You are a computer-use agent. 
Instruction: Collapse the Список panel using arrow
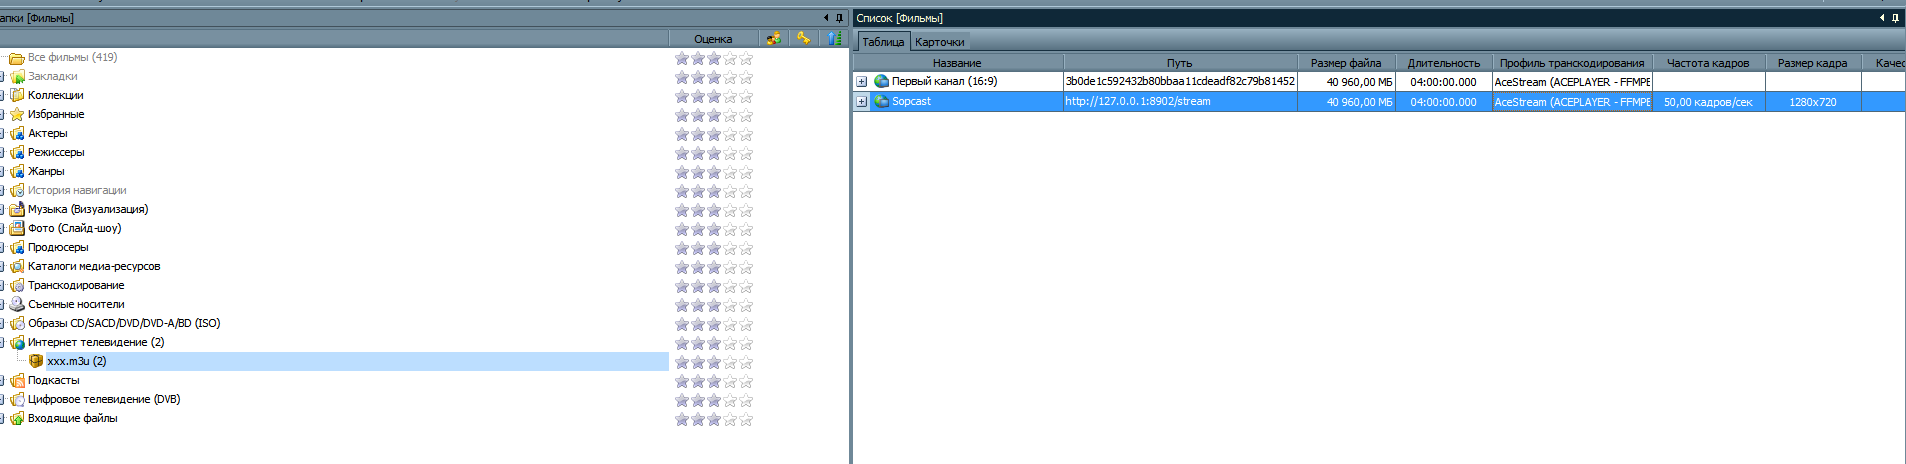1881,18
